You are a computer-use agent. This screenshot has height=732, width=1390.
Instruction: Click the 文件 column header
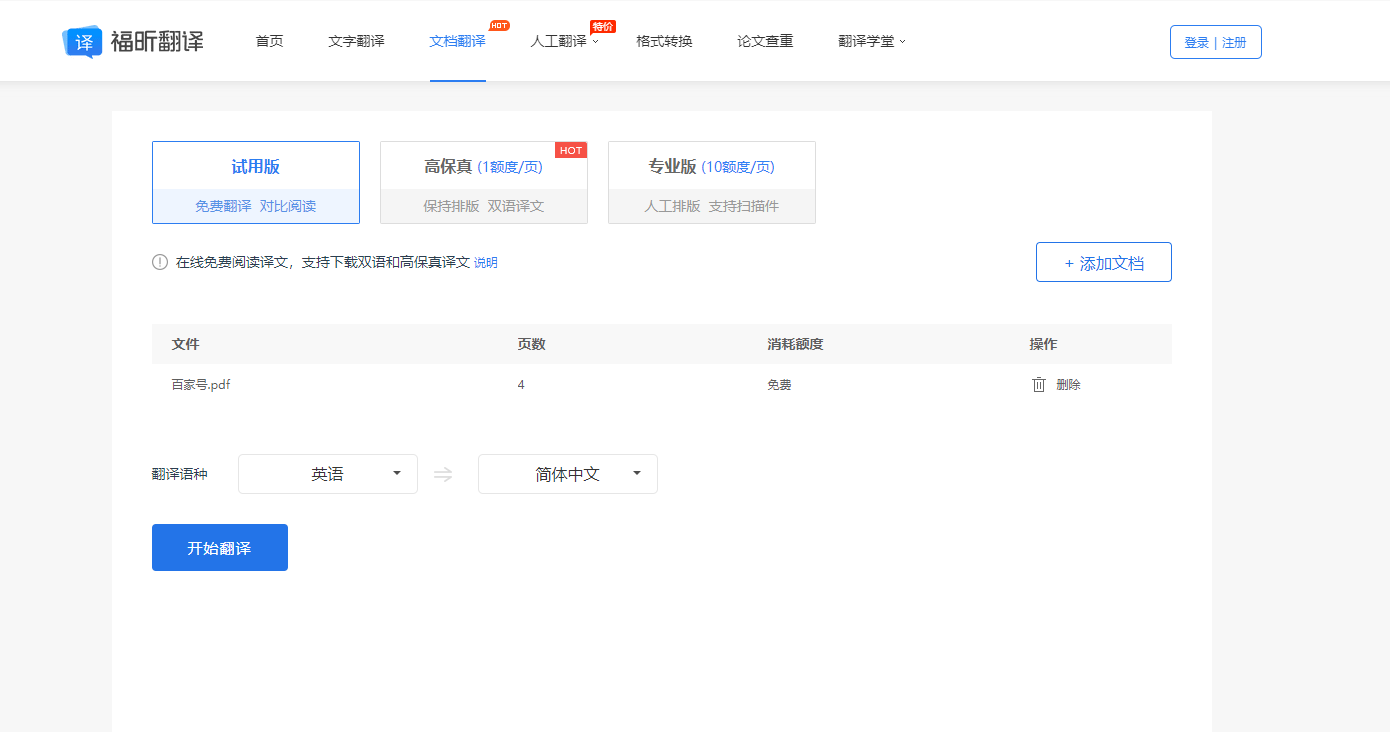coord(185,344)
